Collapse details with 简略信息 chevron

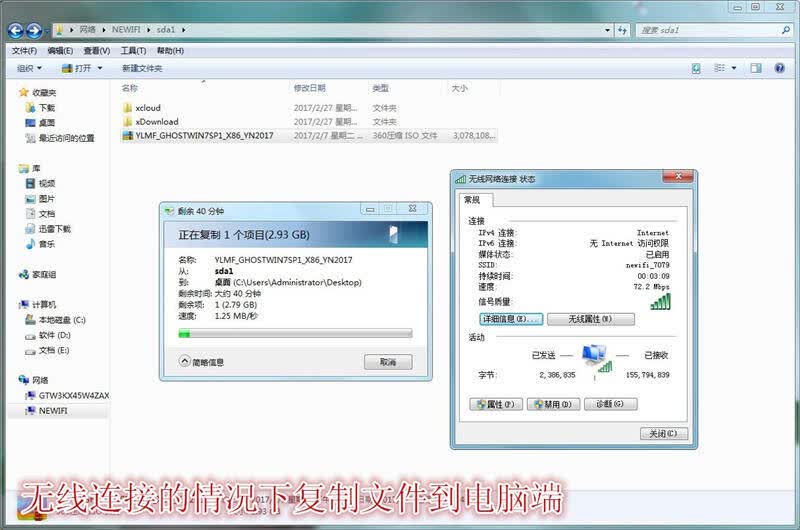pyautogui.click(x=185, y=361)
